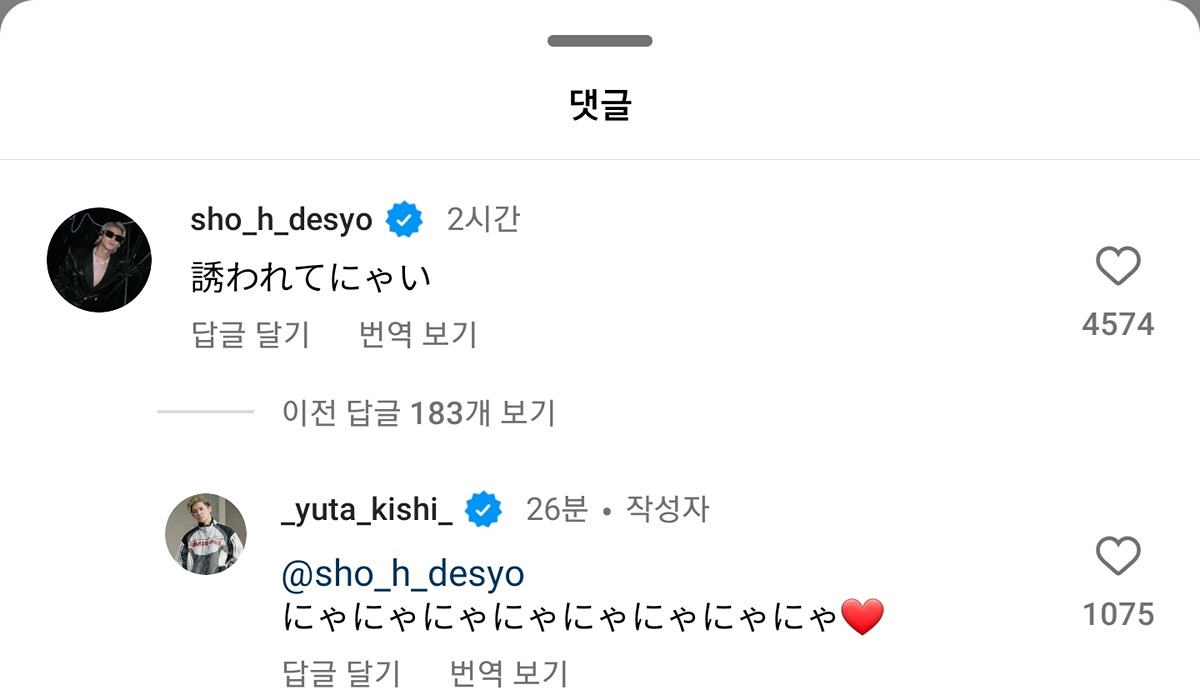Tap the 댓글 header title
Image resolution: width=1200 pixels, height=690 pixels.
click(x=600, y=104)
